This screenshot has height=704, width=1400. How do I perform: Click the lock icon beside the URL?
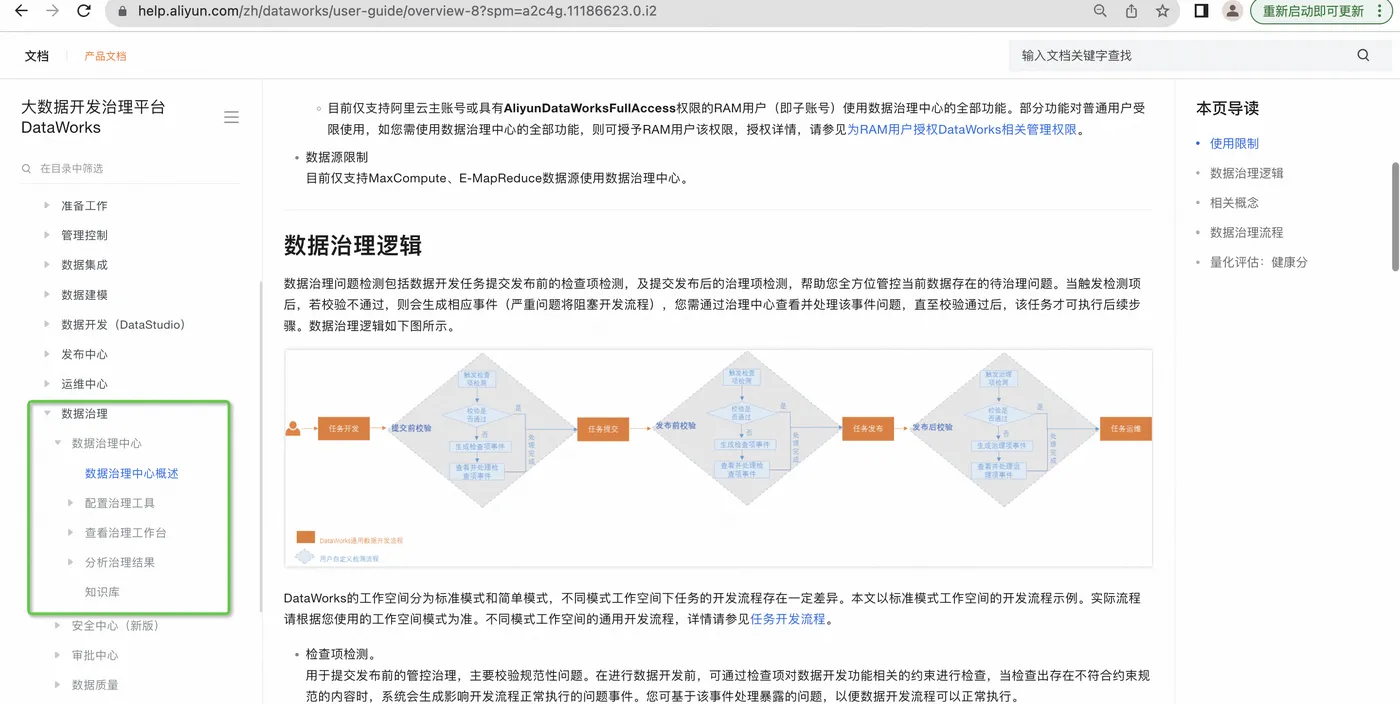coord(123,12)
